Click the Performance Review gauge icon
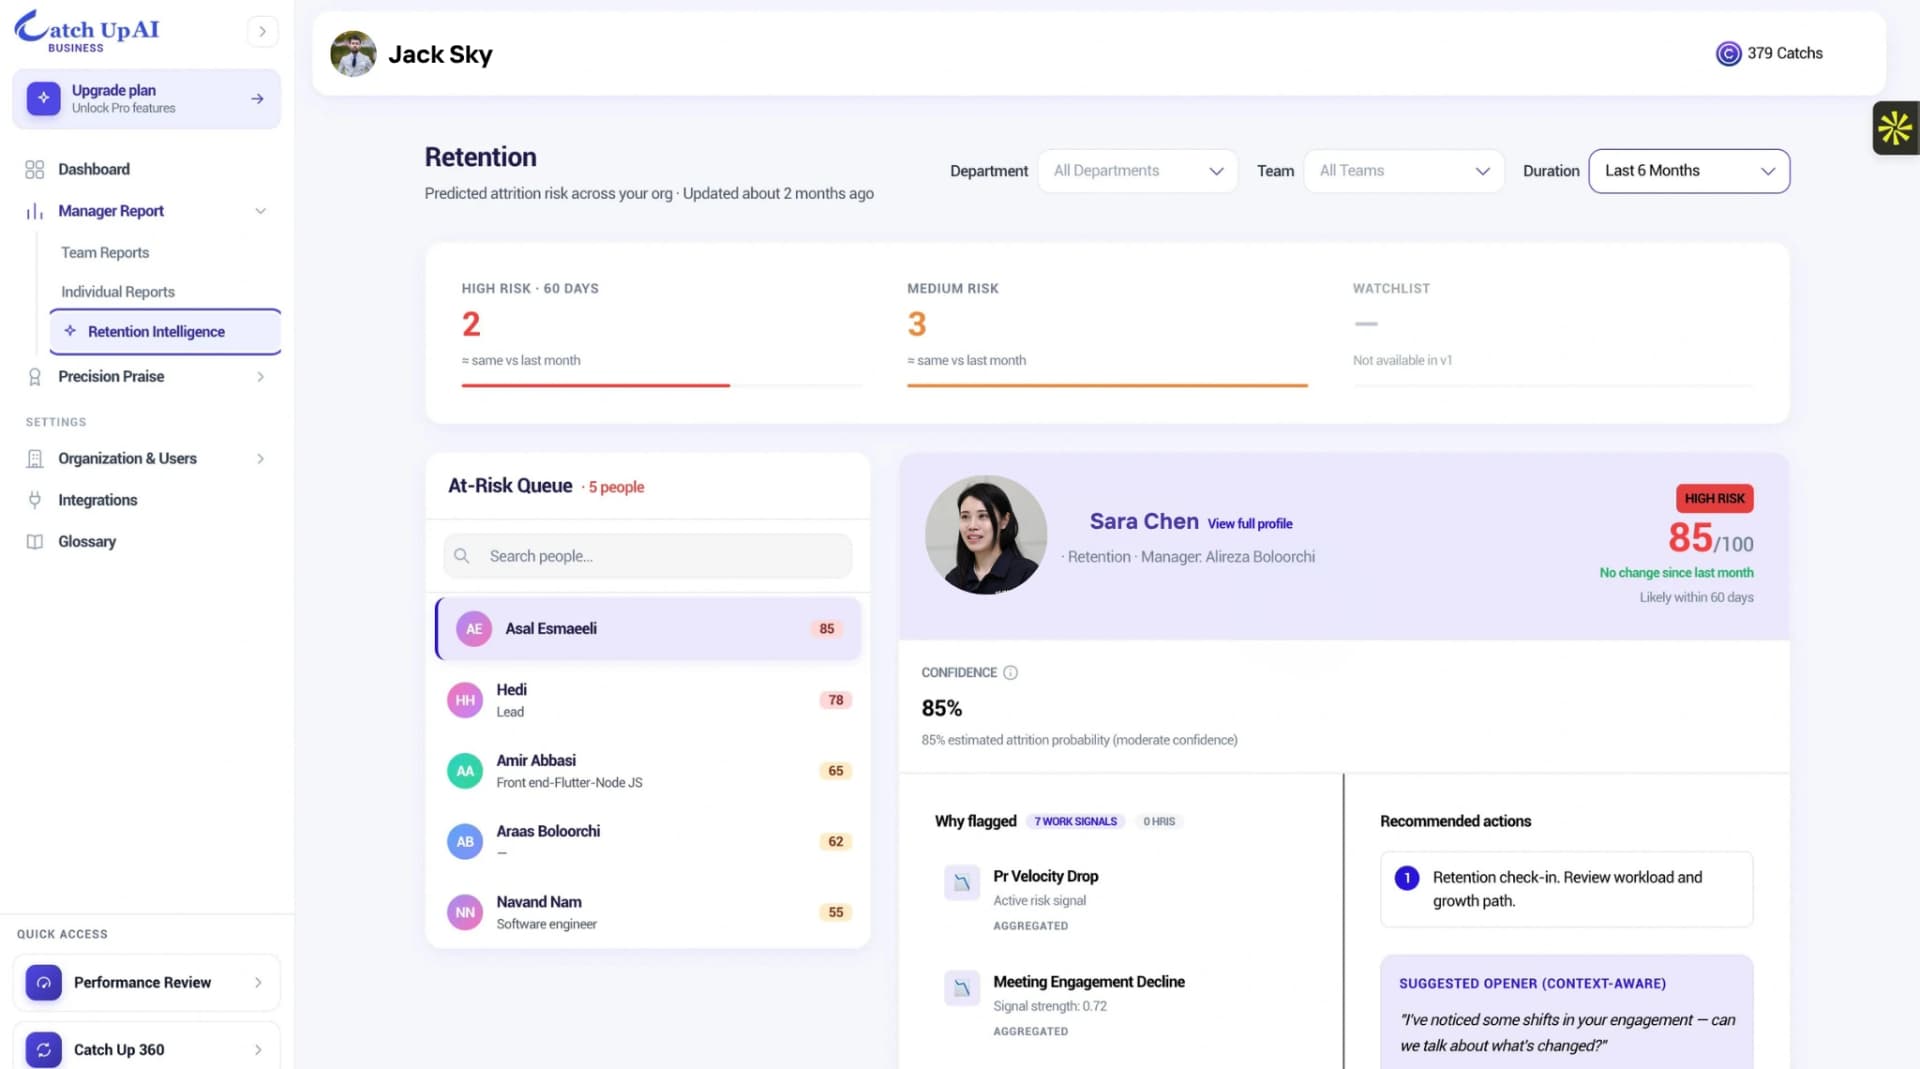 point(44,983)
